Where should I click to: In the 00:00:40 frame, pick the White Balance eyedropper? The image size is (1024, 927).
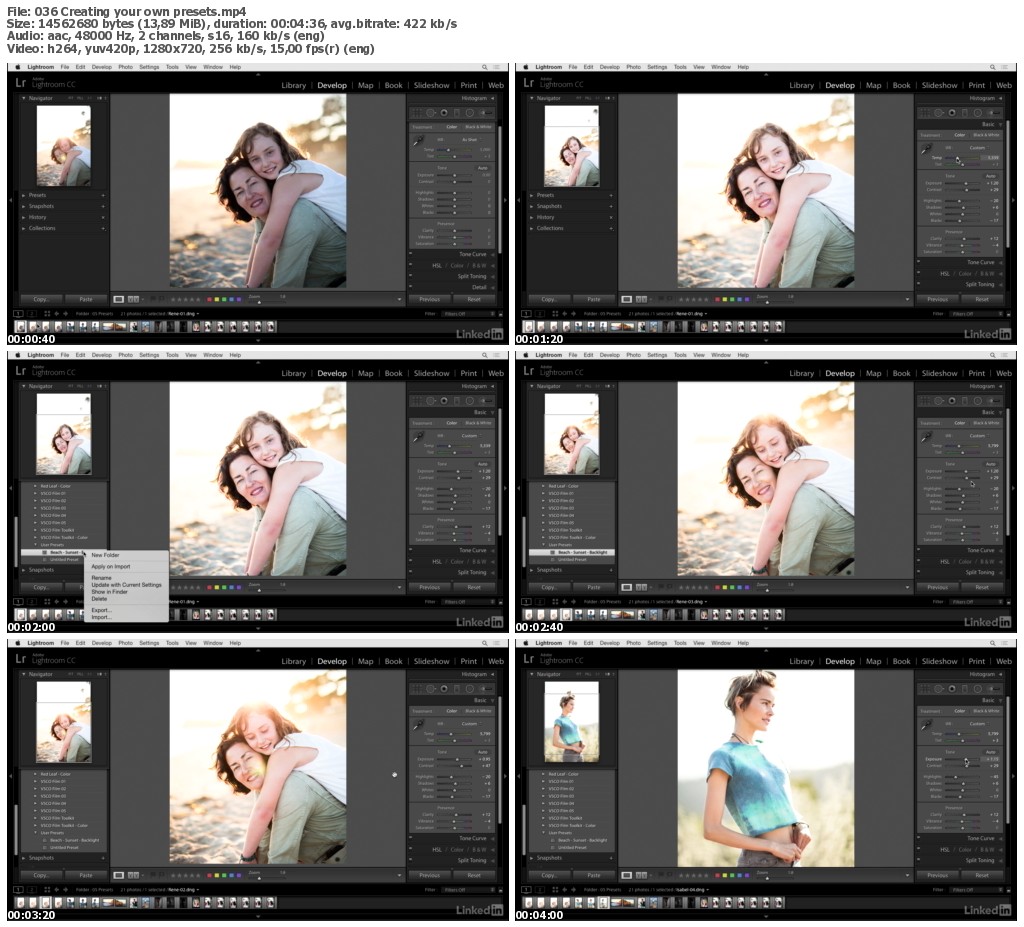(417, 141)
